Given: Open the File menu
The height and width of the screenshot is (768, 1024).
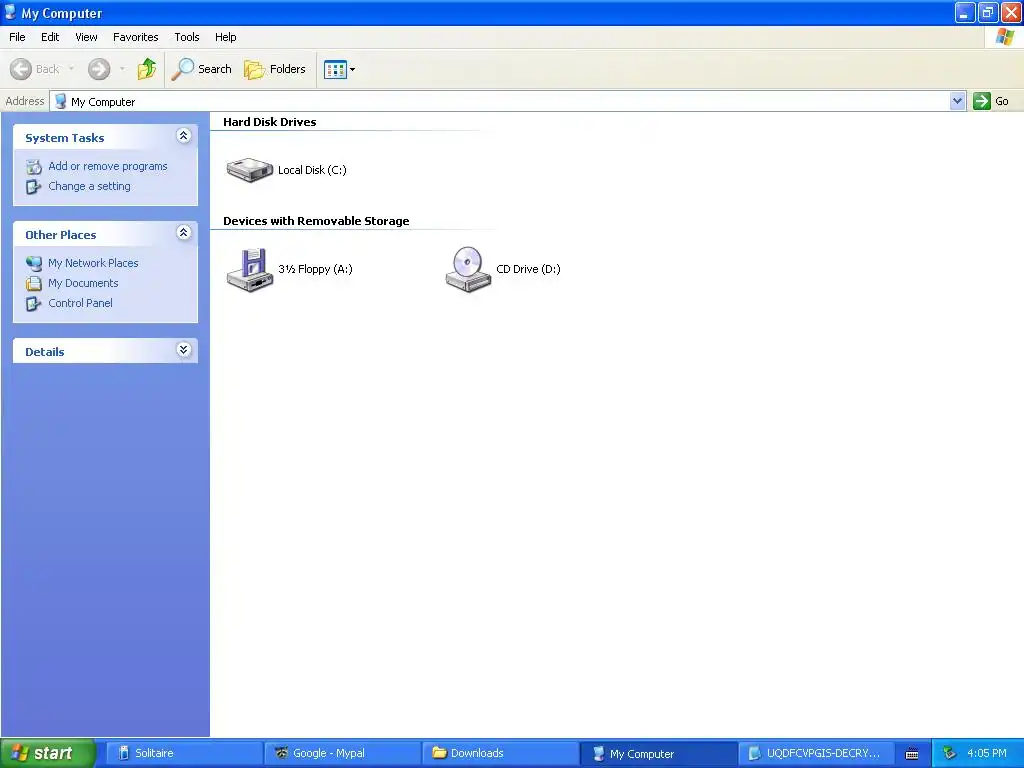Looking at the screenshot, I should pyautogui.click(x=18, y=37).
